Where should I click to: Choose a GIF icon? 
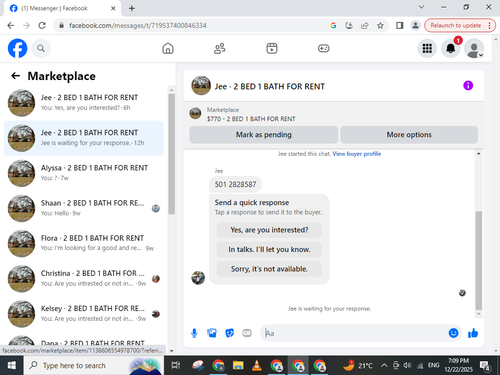247,333
